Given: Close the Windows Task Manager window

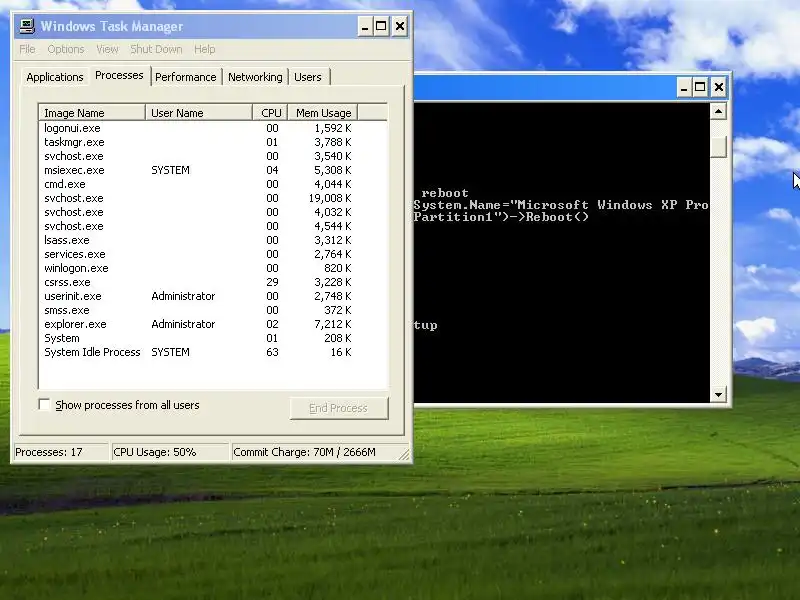Looking at the screenshot, I should [x=400, y=27].
